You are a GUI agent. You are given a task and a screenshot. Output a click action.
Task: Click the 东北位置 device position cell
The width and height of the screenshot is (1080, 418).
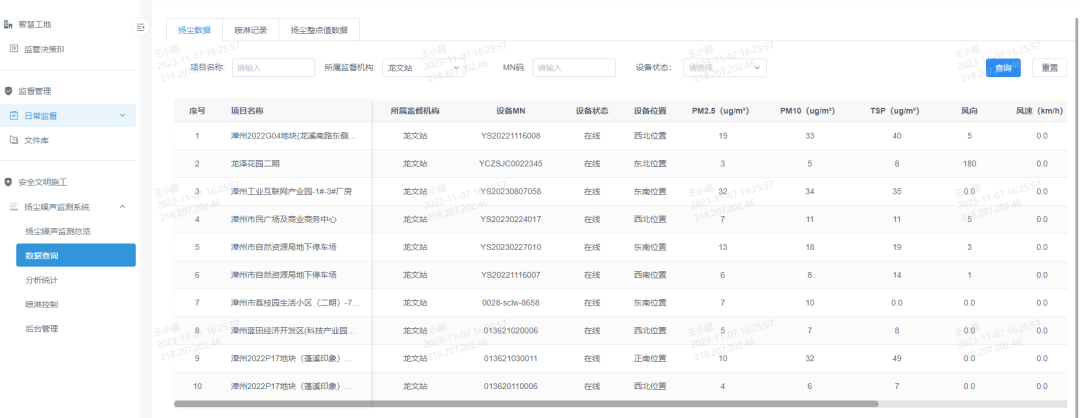click(x=650, y=164)
